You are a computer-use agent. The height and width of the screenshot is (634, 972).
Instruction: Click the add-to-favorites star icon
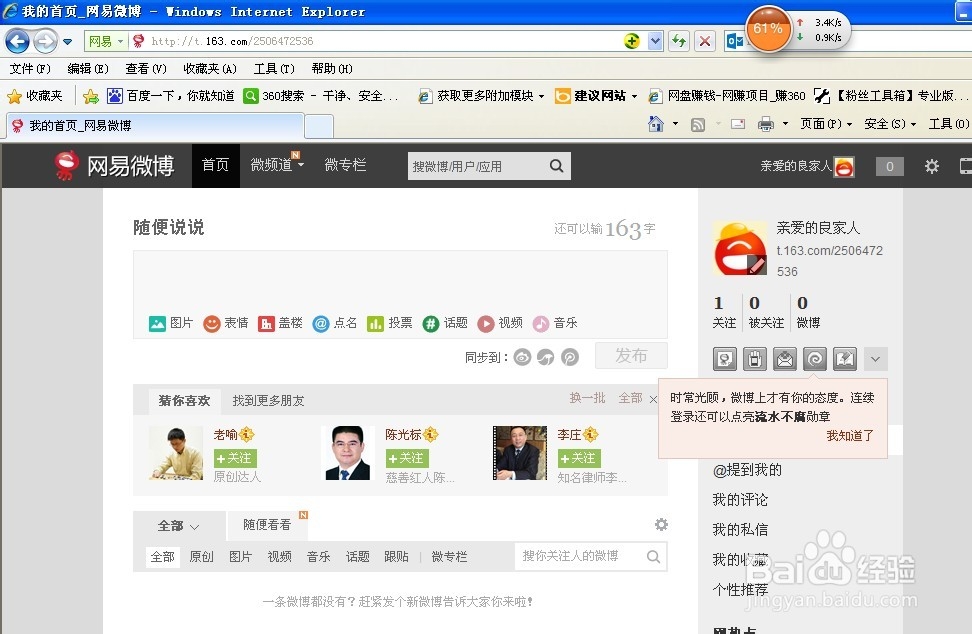(91, 96)
